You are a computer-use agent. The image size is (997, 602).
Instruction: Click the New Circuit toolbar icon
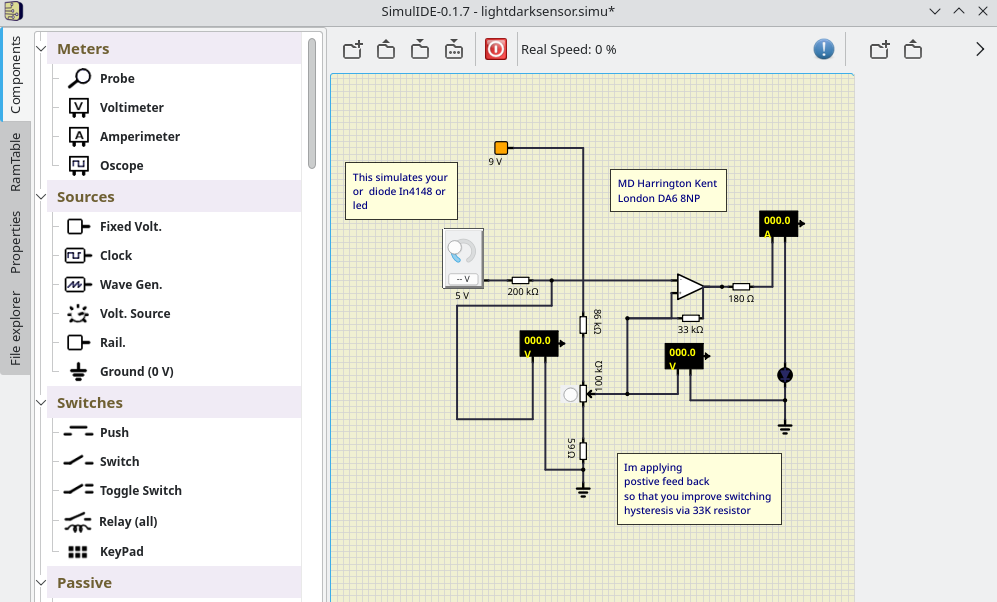tap(352, 49)
